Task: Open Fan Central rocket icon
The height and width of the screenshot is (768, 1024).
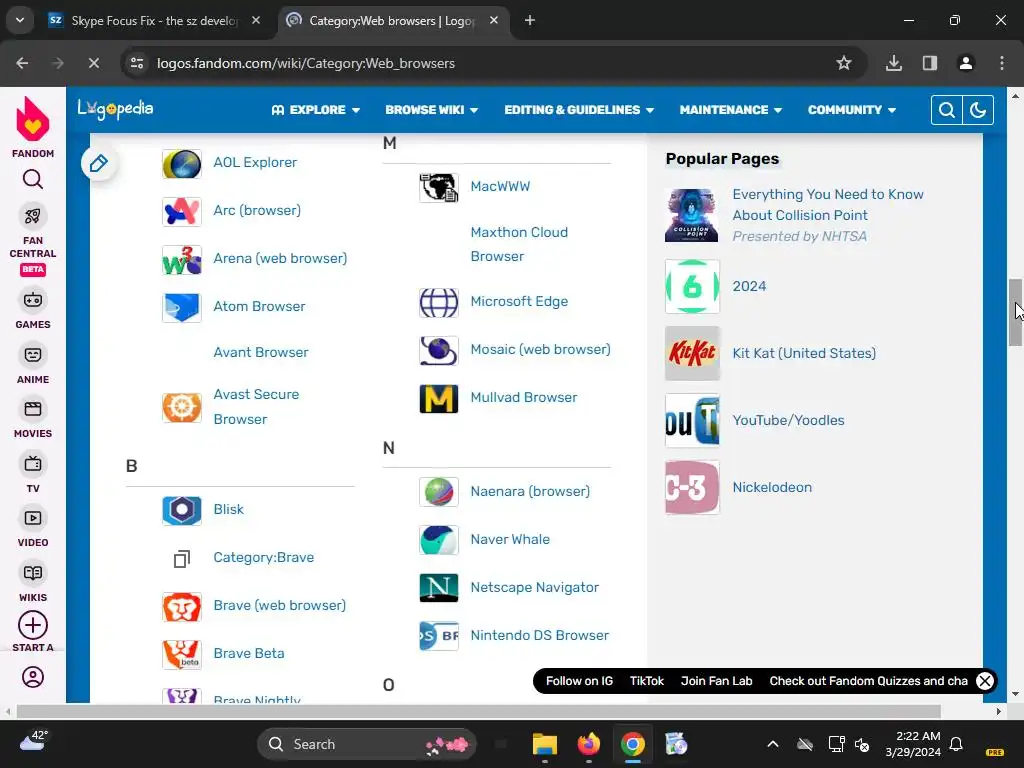Action: click(33, 216)
